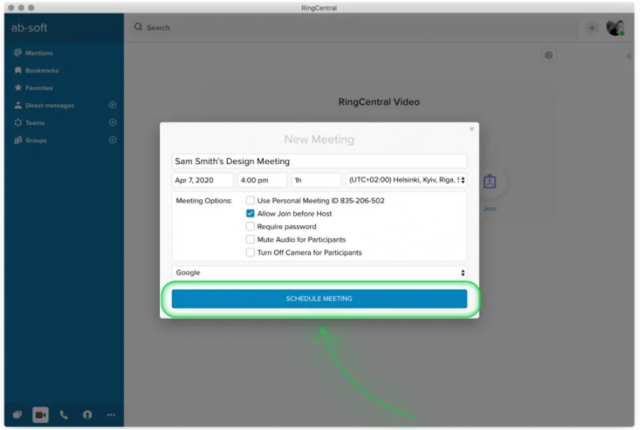Image resolution: width=640 pixels, height=430 pixels.
Task: Check Mute Audio for Participants
Action: 250,239
